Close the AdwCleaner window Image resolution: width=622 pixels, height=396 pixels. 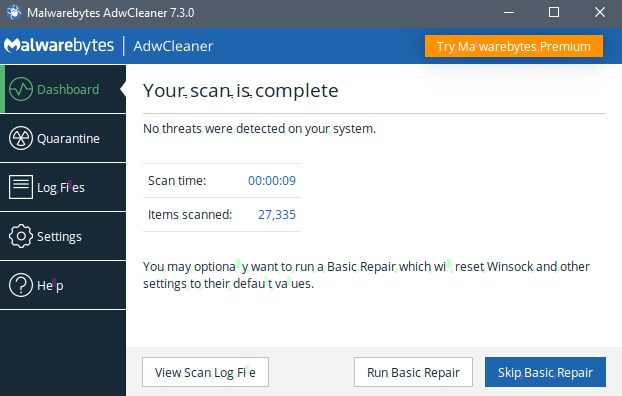tap(600, 12)
